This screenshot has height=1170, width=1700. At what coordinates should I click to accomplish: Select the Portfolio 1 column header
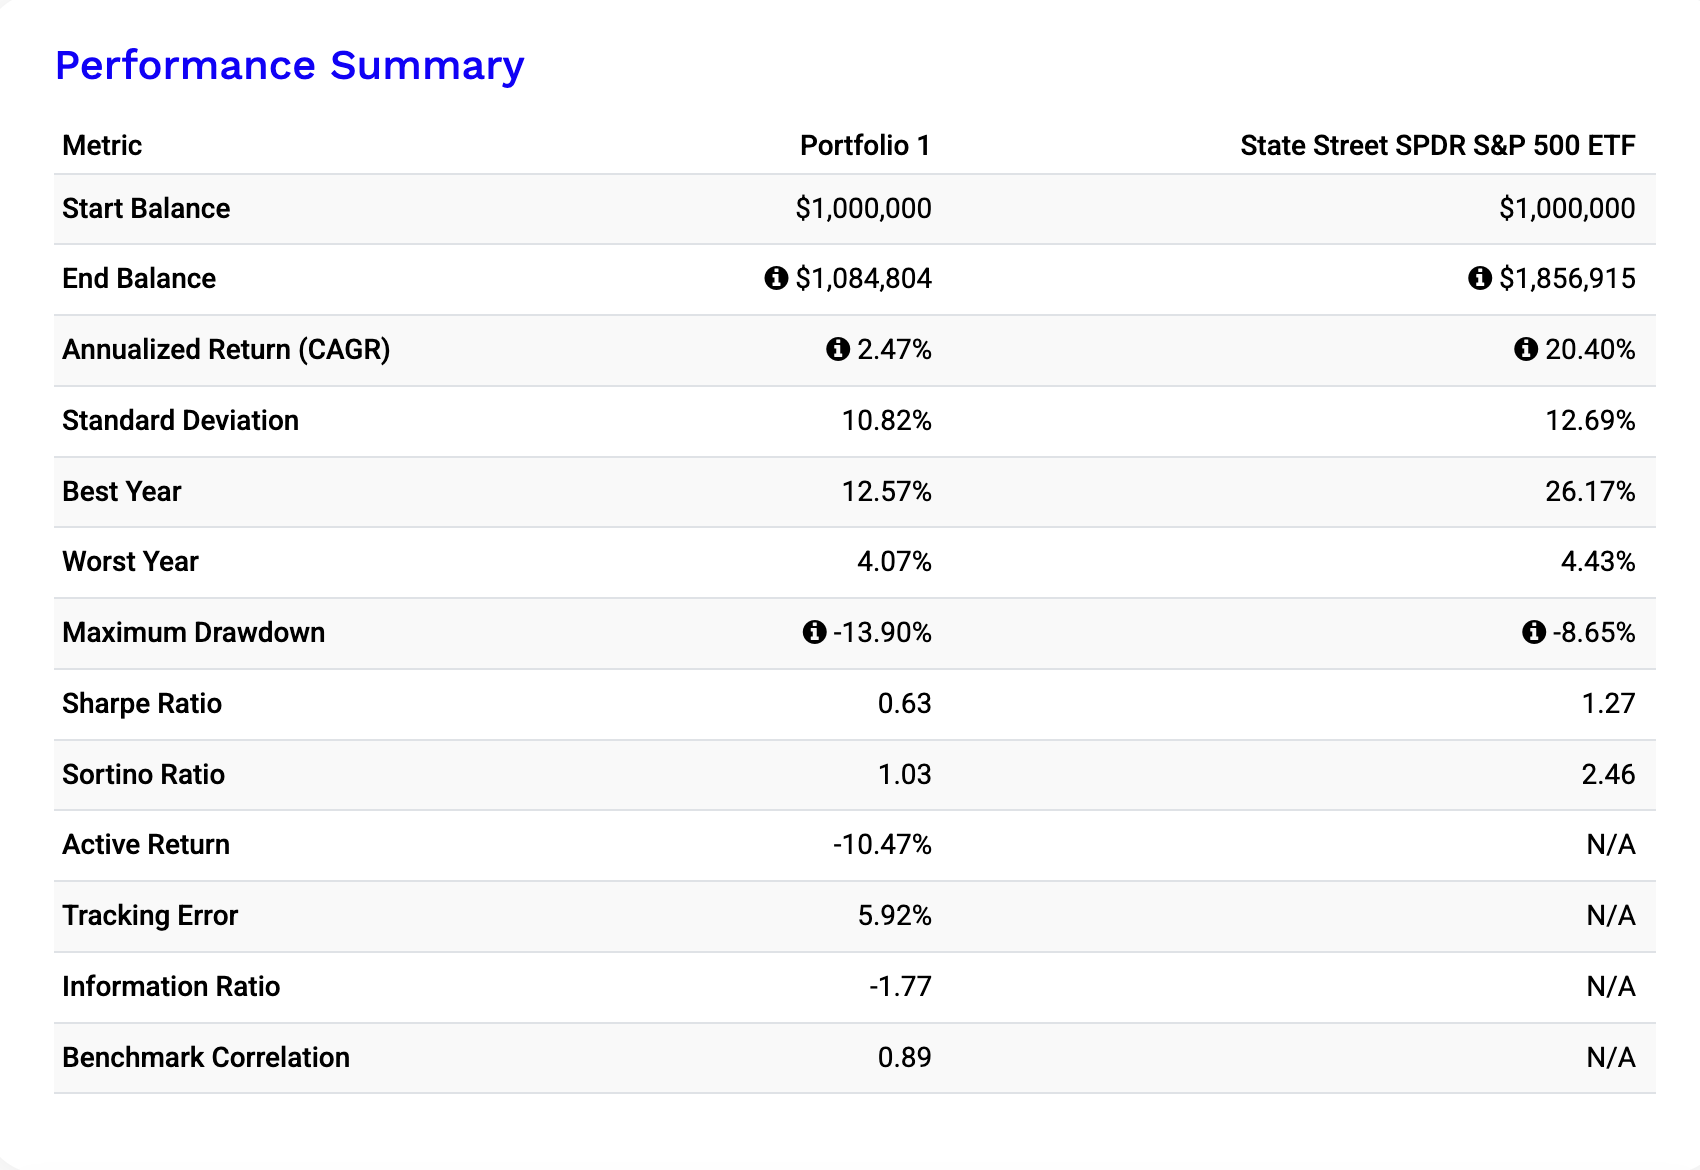point(865,146)
